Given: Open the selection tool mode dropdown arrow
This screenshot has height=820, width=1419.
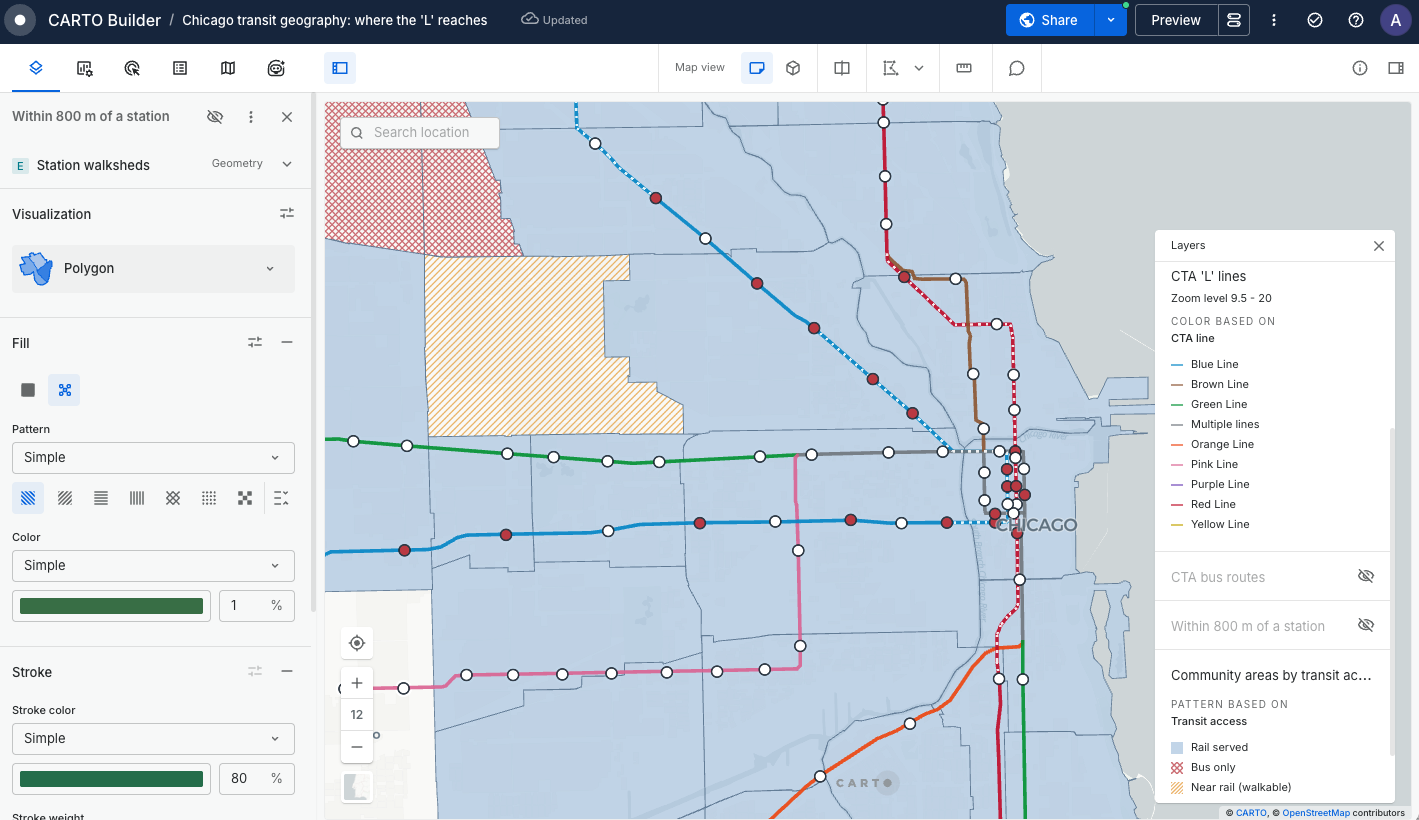Looking at the screenshot, I should coord(919,68).
